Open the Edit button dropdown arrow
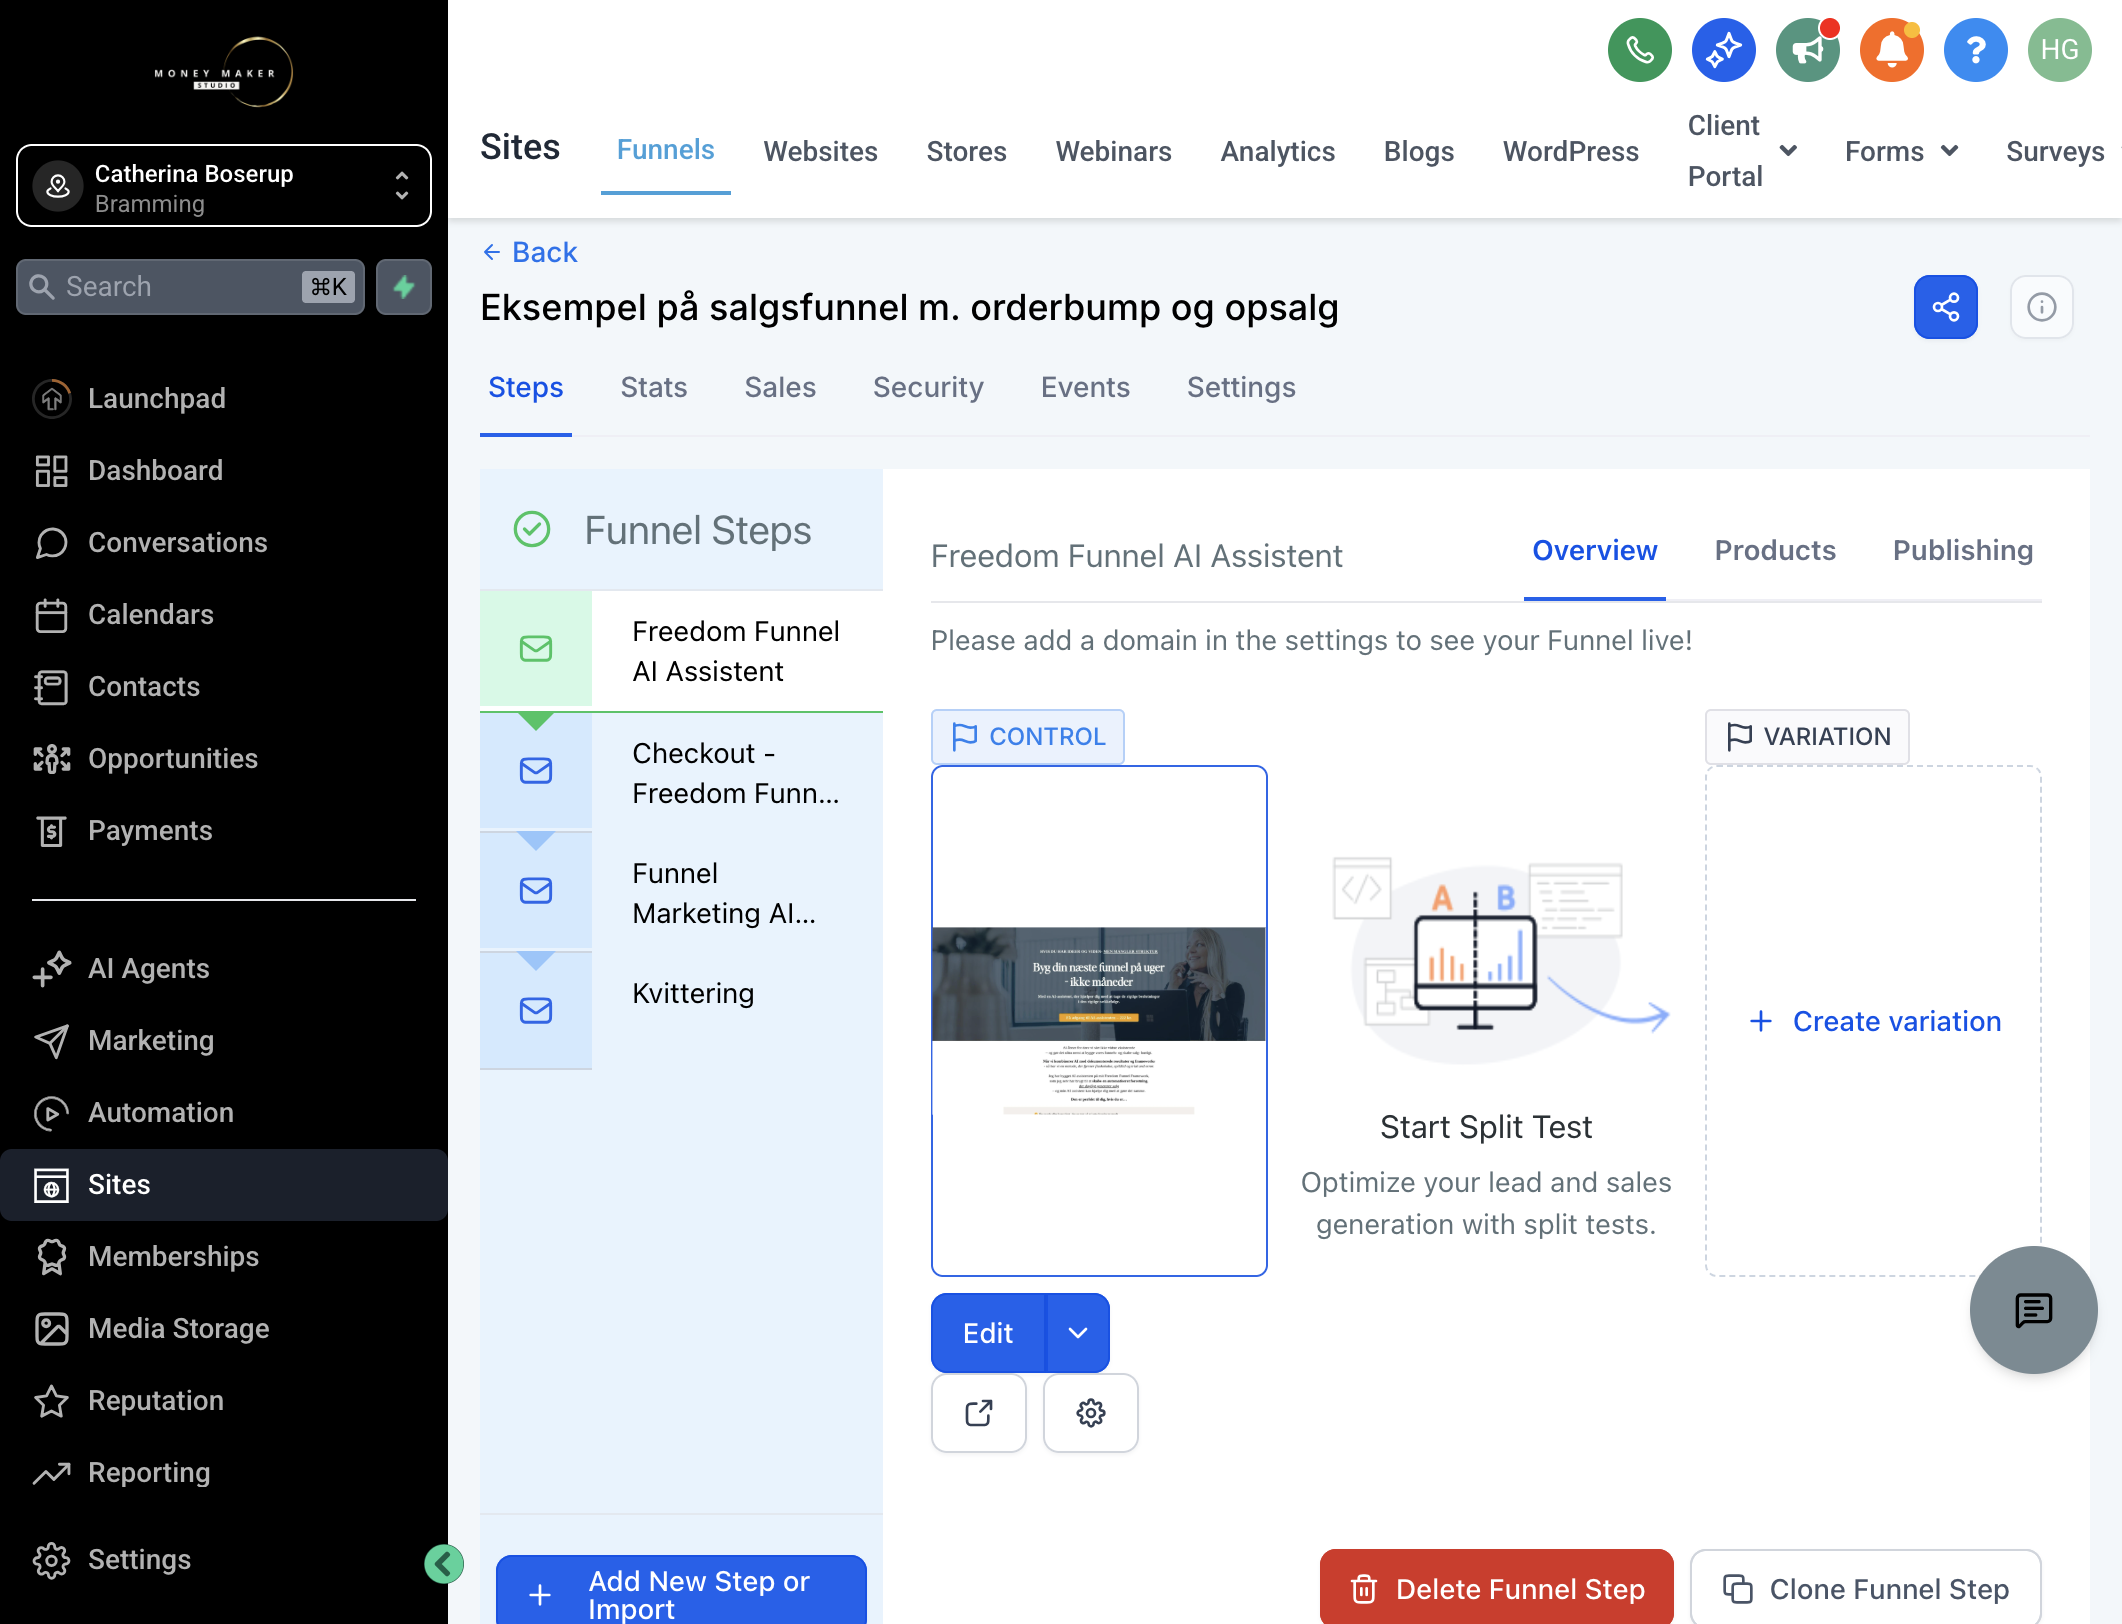2122x1624 pixels. click(1077, 1332)
